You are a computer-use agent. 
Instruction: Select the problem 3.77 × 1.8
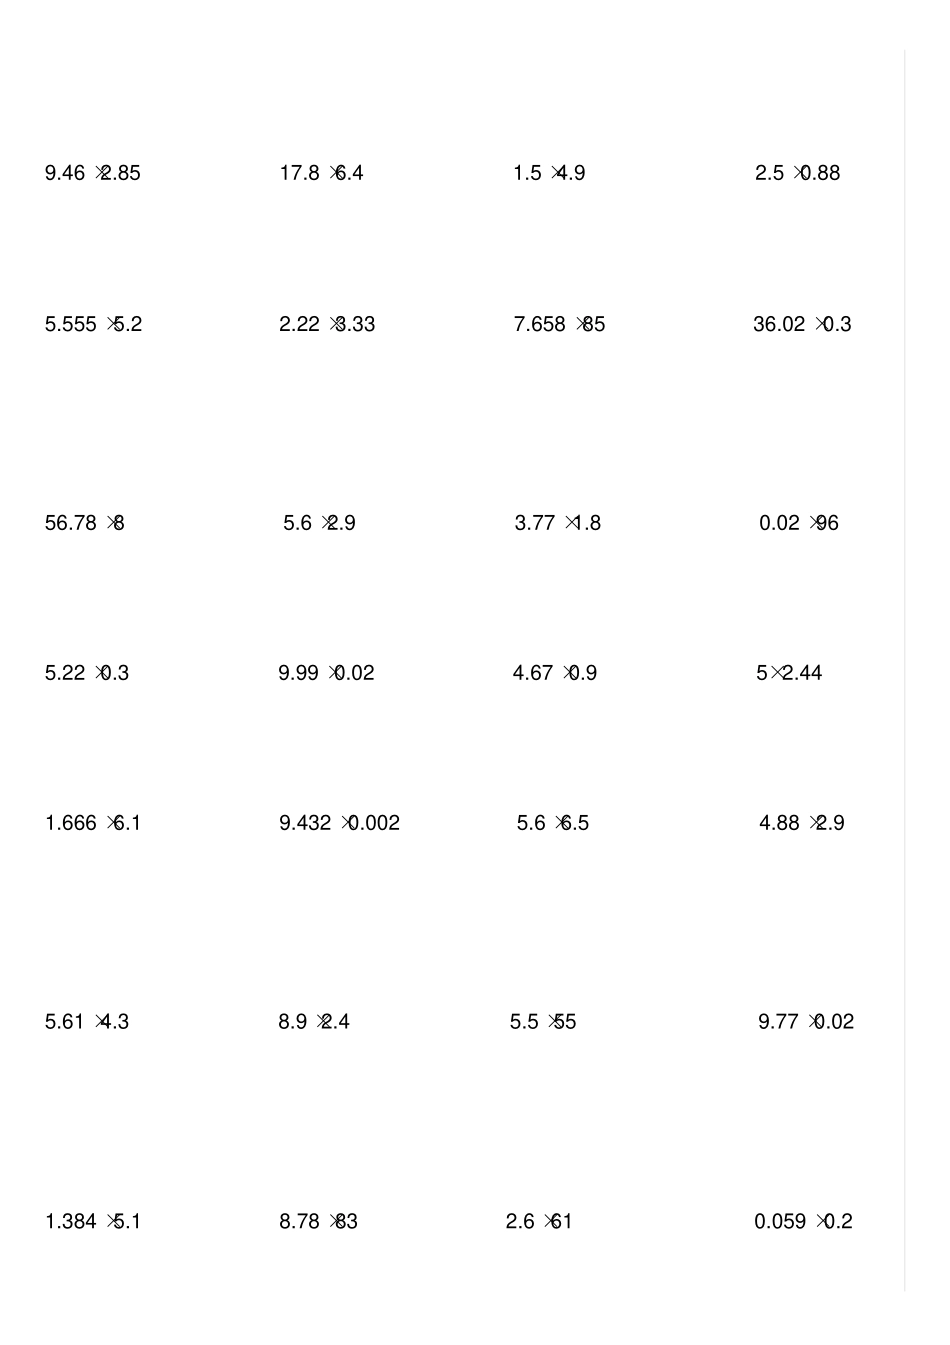coord(557,523)
